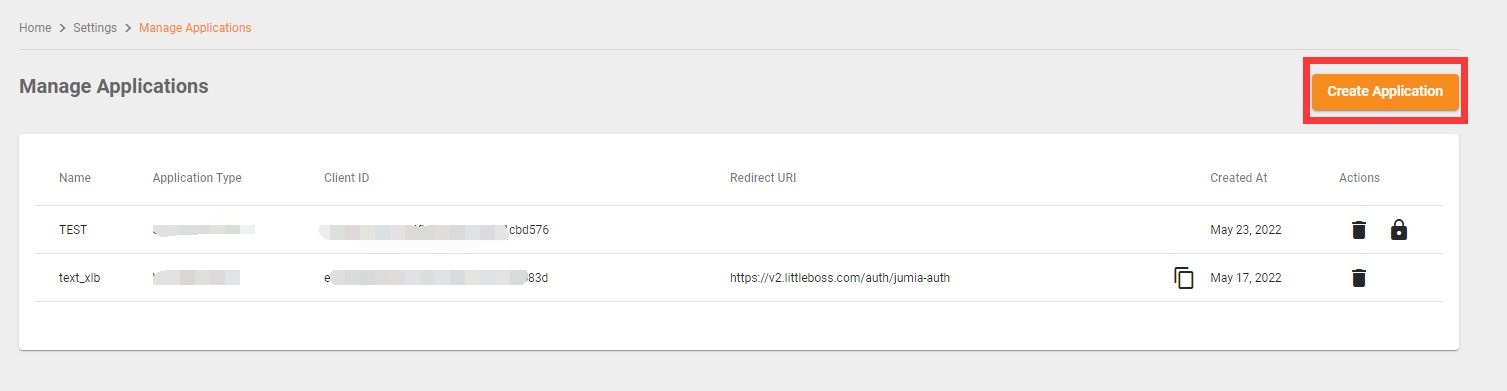Click the Client ID column header
This screenshot has height=391, width=1507.
click(346, 178)
